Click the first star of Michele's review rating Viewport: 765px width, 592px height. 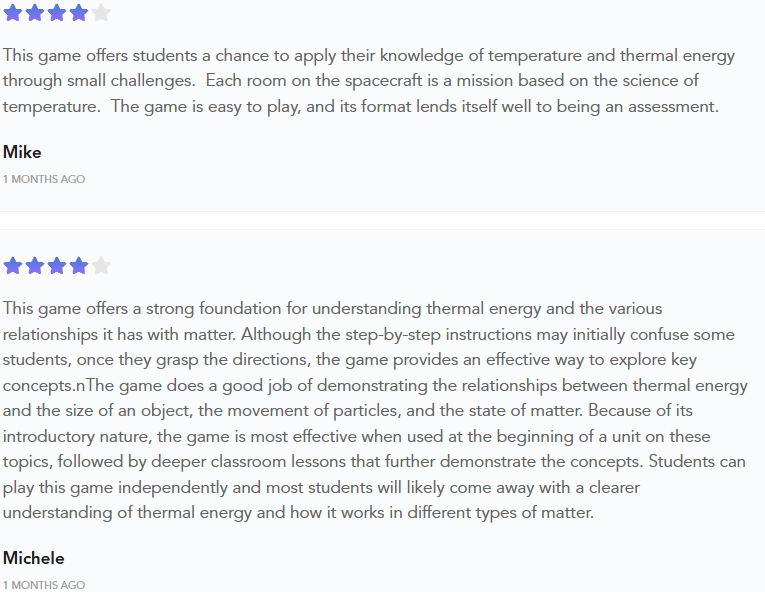(13, 266)
